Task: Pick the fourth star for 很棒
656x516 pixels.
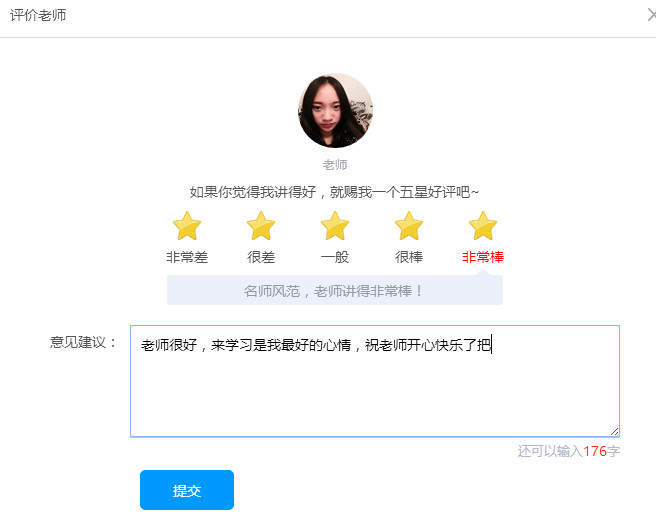Action: pos(409,226)
